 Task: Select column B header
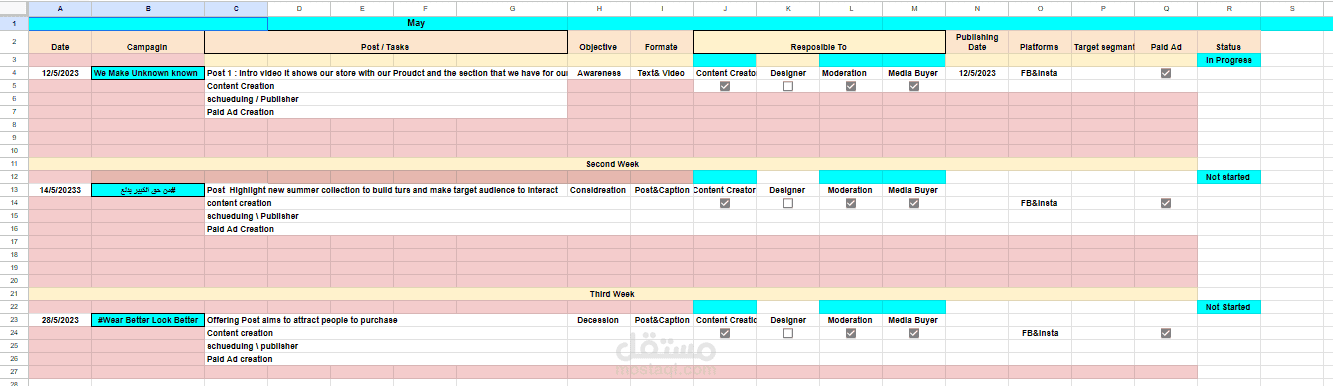[148, 8]
